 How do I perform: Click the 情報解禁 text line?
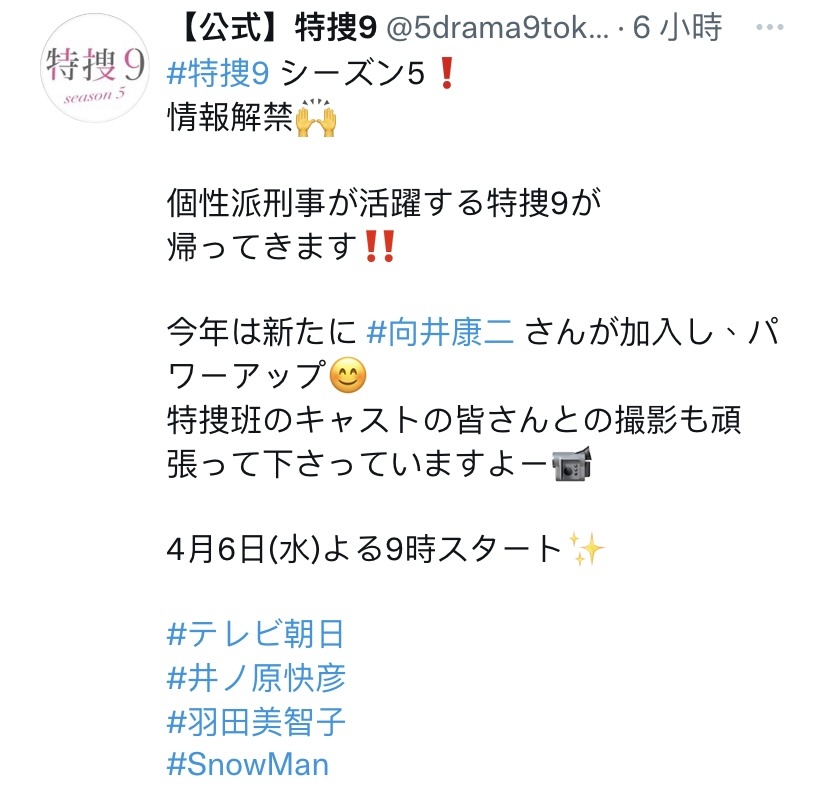point(230,117)
